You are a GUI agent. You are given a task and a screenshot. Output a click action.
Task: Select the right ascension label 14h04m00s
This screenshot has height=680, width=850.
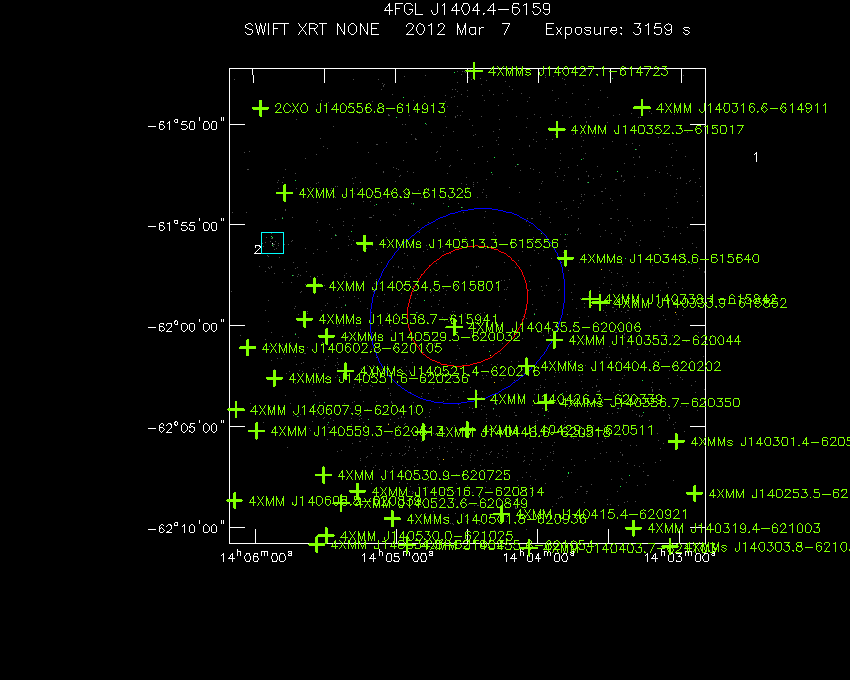539,557
